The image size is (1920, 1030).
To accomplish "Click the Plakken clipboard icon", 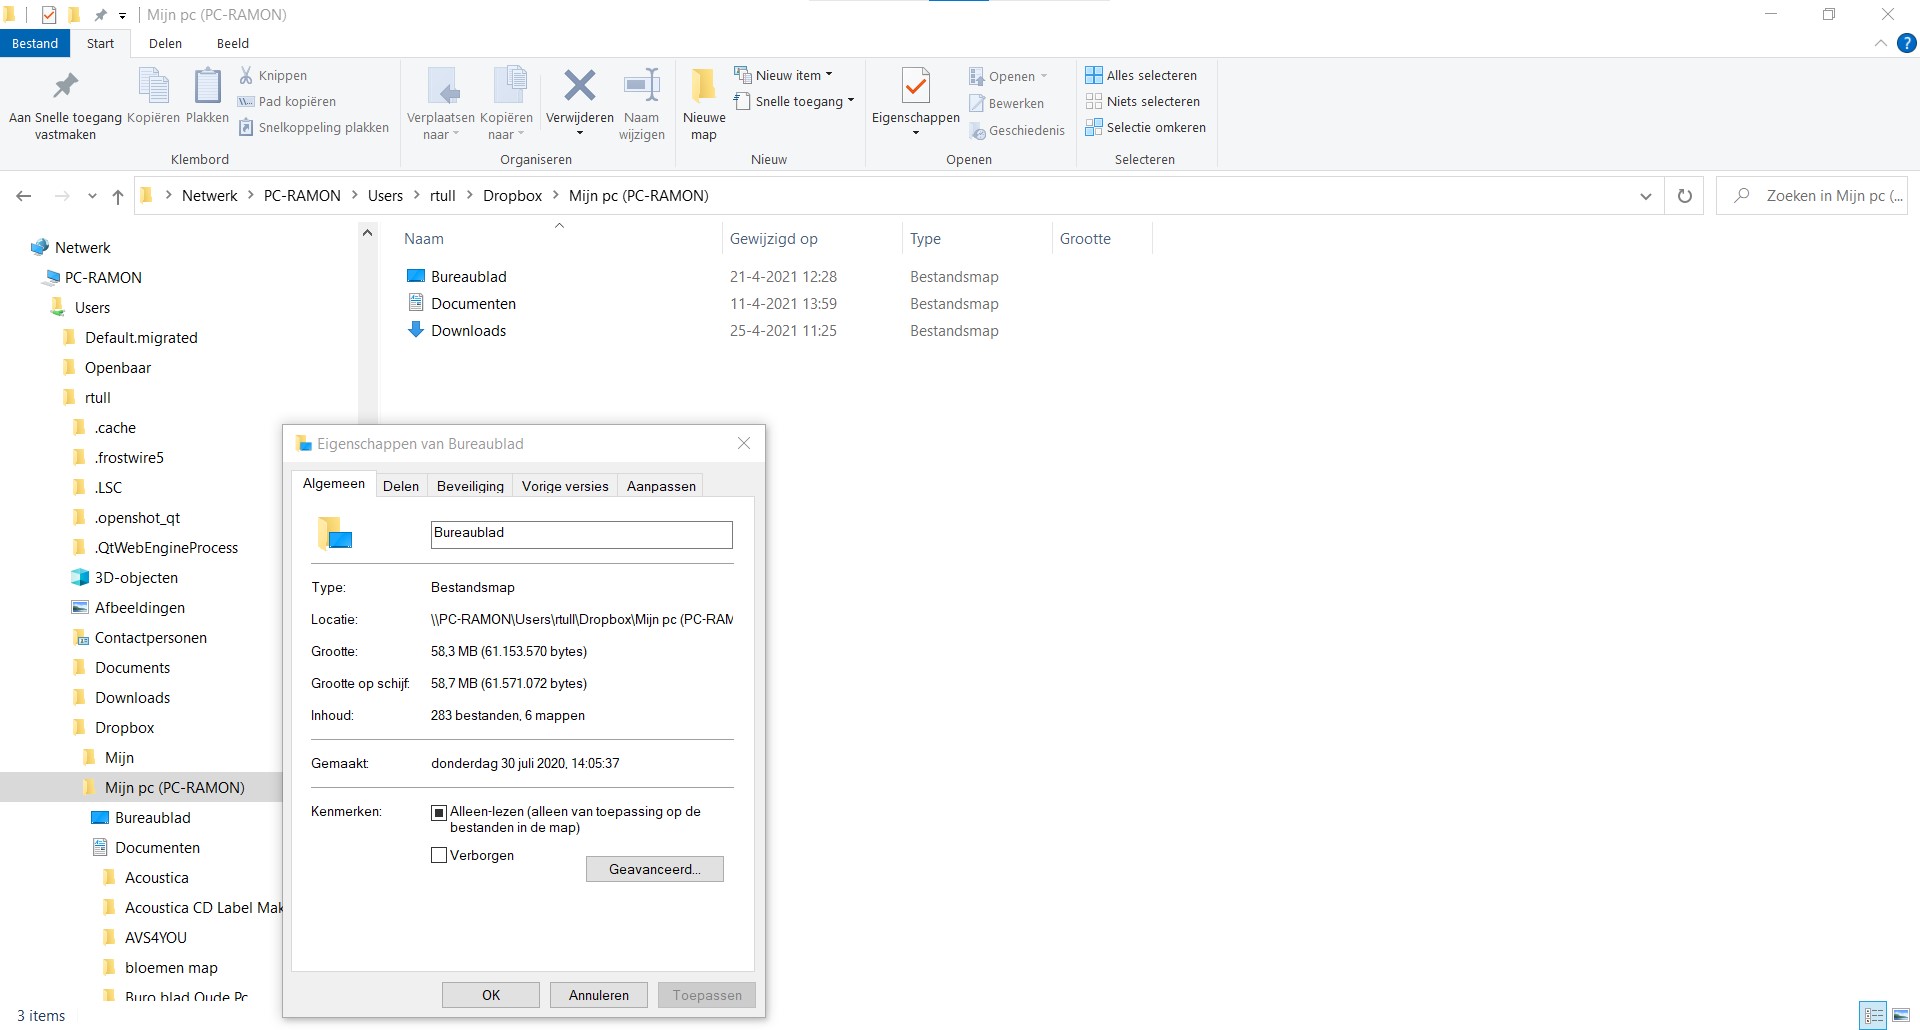I will [208, 86].
